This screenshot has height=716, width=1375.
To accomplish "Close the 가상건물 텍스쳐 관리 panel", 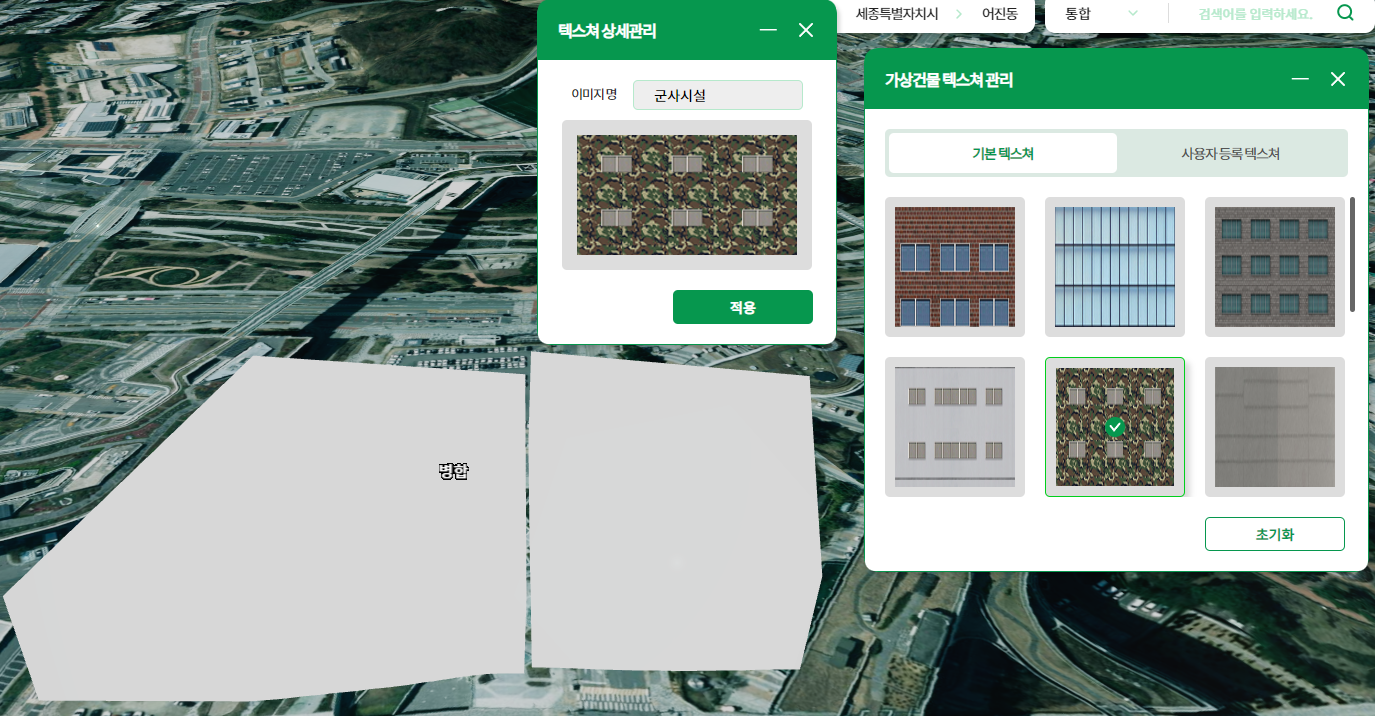I will (1338, 79).
